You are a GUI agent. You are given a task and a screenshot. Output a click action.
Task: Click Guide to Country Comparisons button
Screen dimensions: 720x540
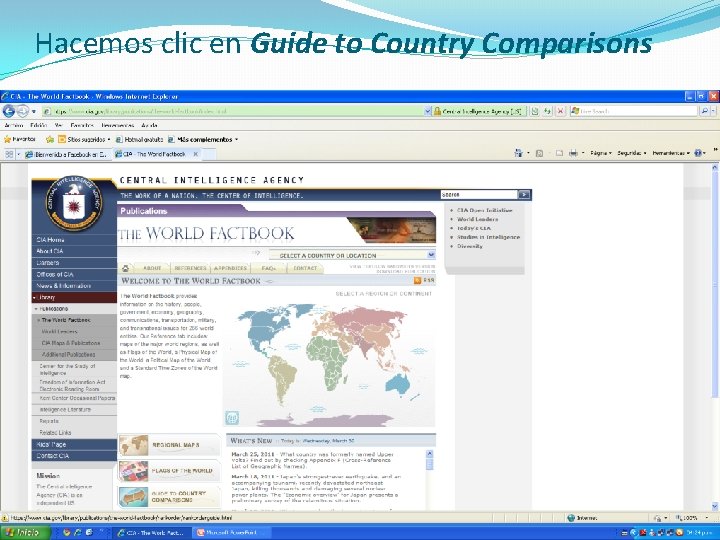[x=169, y=497]
